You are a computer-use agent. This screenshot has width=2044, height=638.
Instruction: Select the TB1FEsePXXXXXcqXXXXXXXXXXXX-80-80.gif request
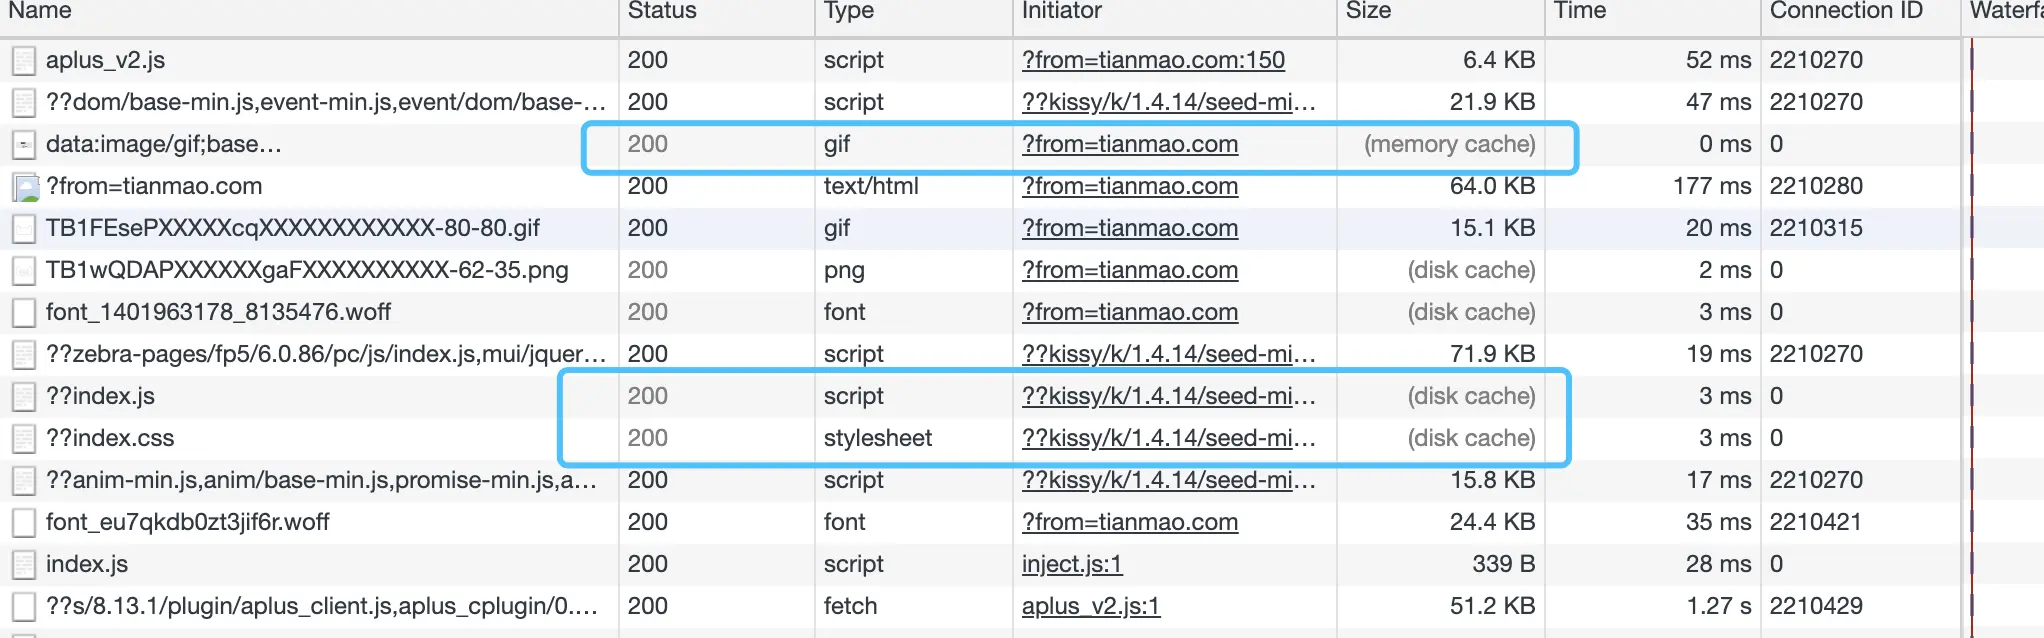[292, 228]
